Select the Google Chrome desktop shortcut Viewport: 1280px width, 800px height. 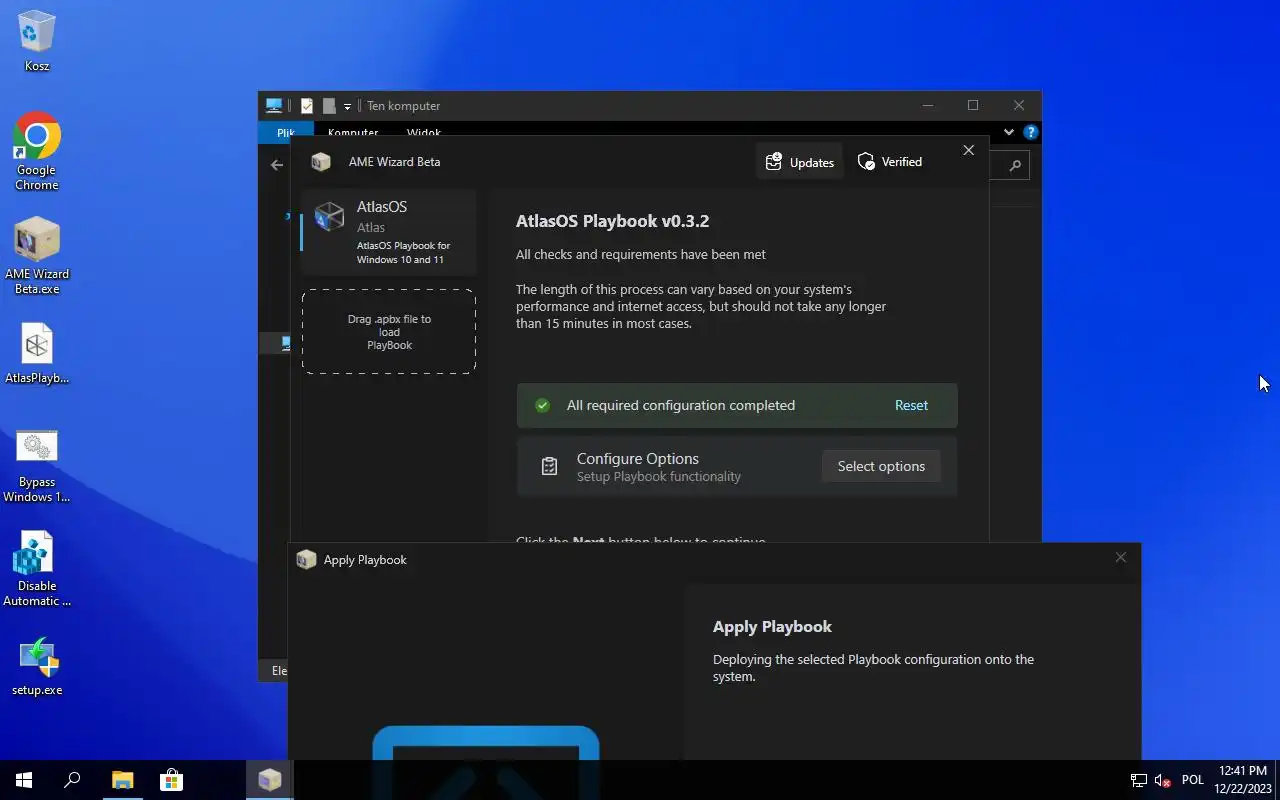pyautogui.click(x=37, y=151)
